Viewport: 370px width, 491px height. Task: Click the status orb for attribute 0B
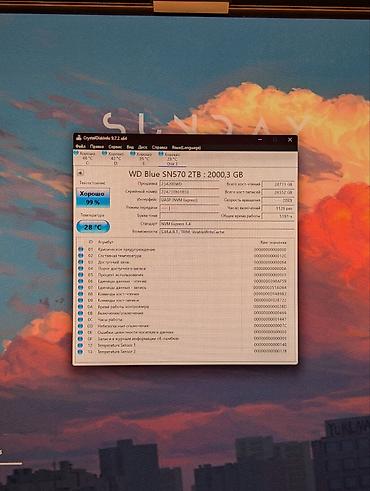[81, 313]
